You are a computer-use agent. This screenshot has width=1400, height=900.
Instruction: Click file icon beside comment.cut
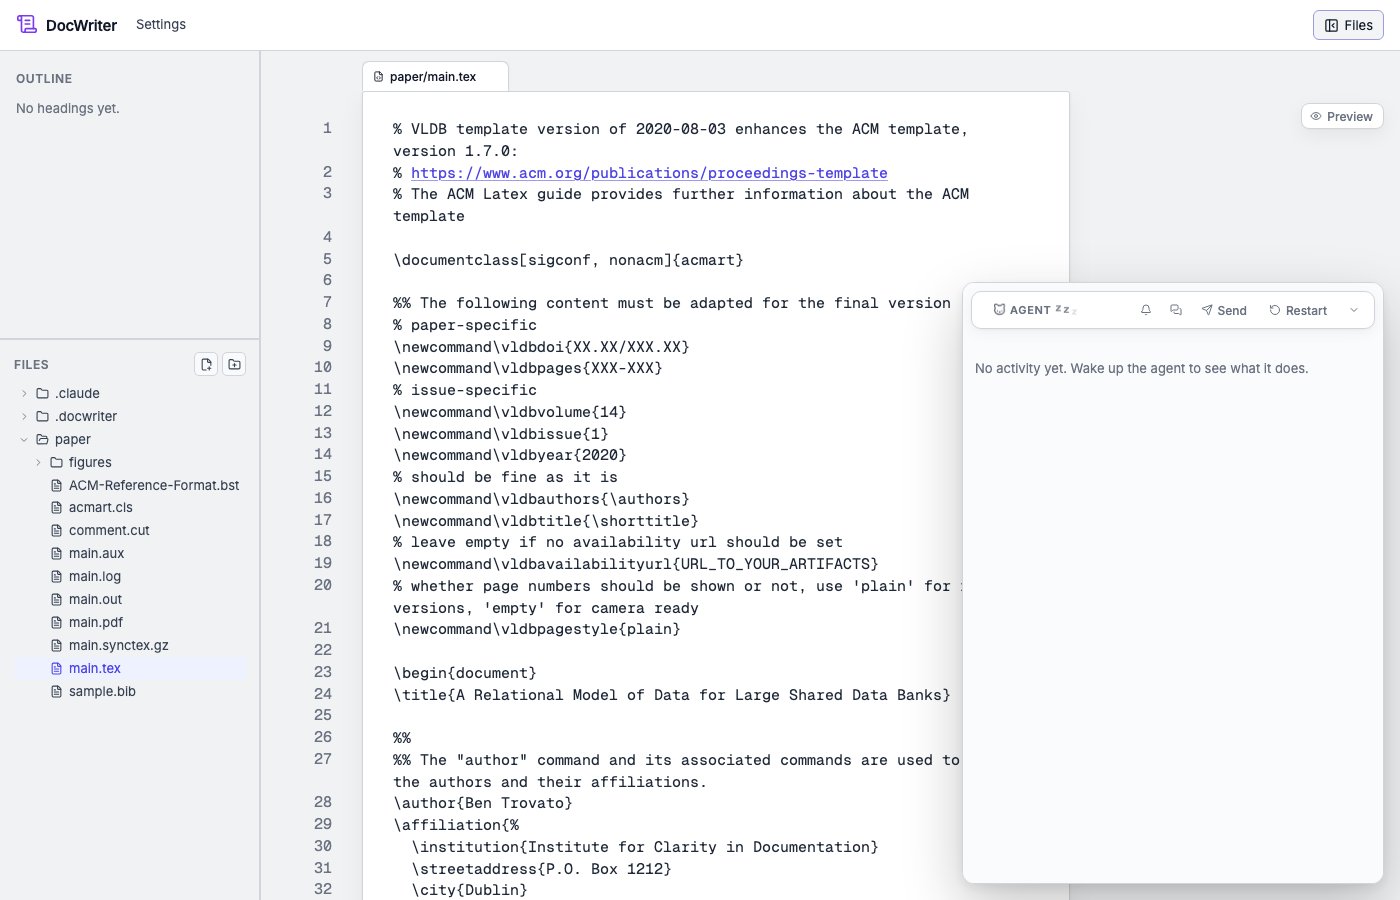pyautogui.click(x=57, y=530)
